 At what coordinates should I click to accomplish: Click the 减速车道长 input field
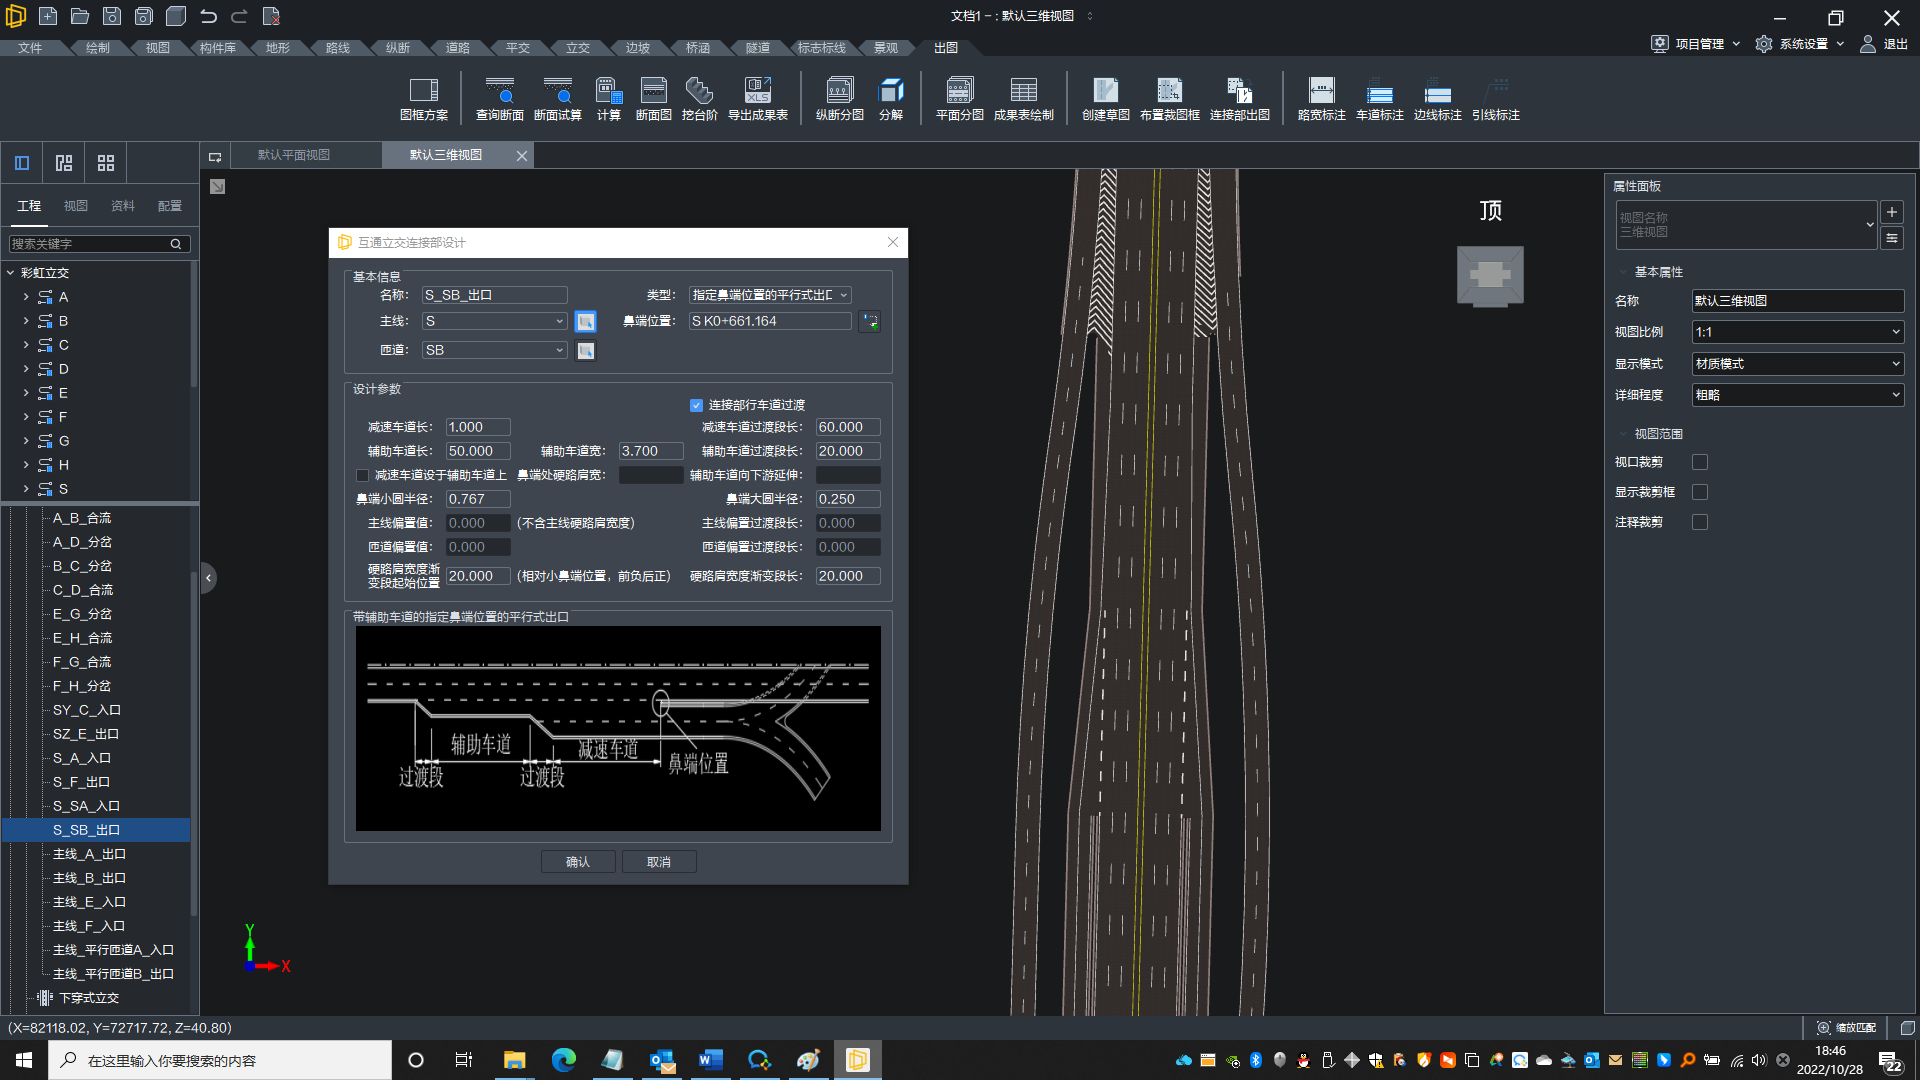(x=477, y=428)
